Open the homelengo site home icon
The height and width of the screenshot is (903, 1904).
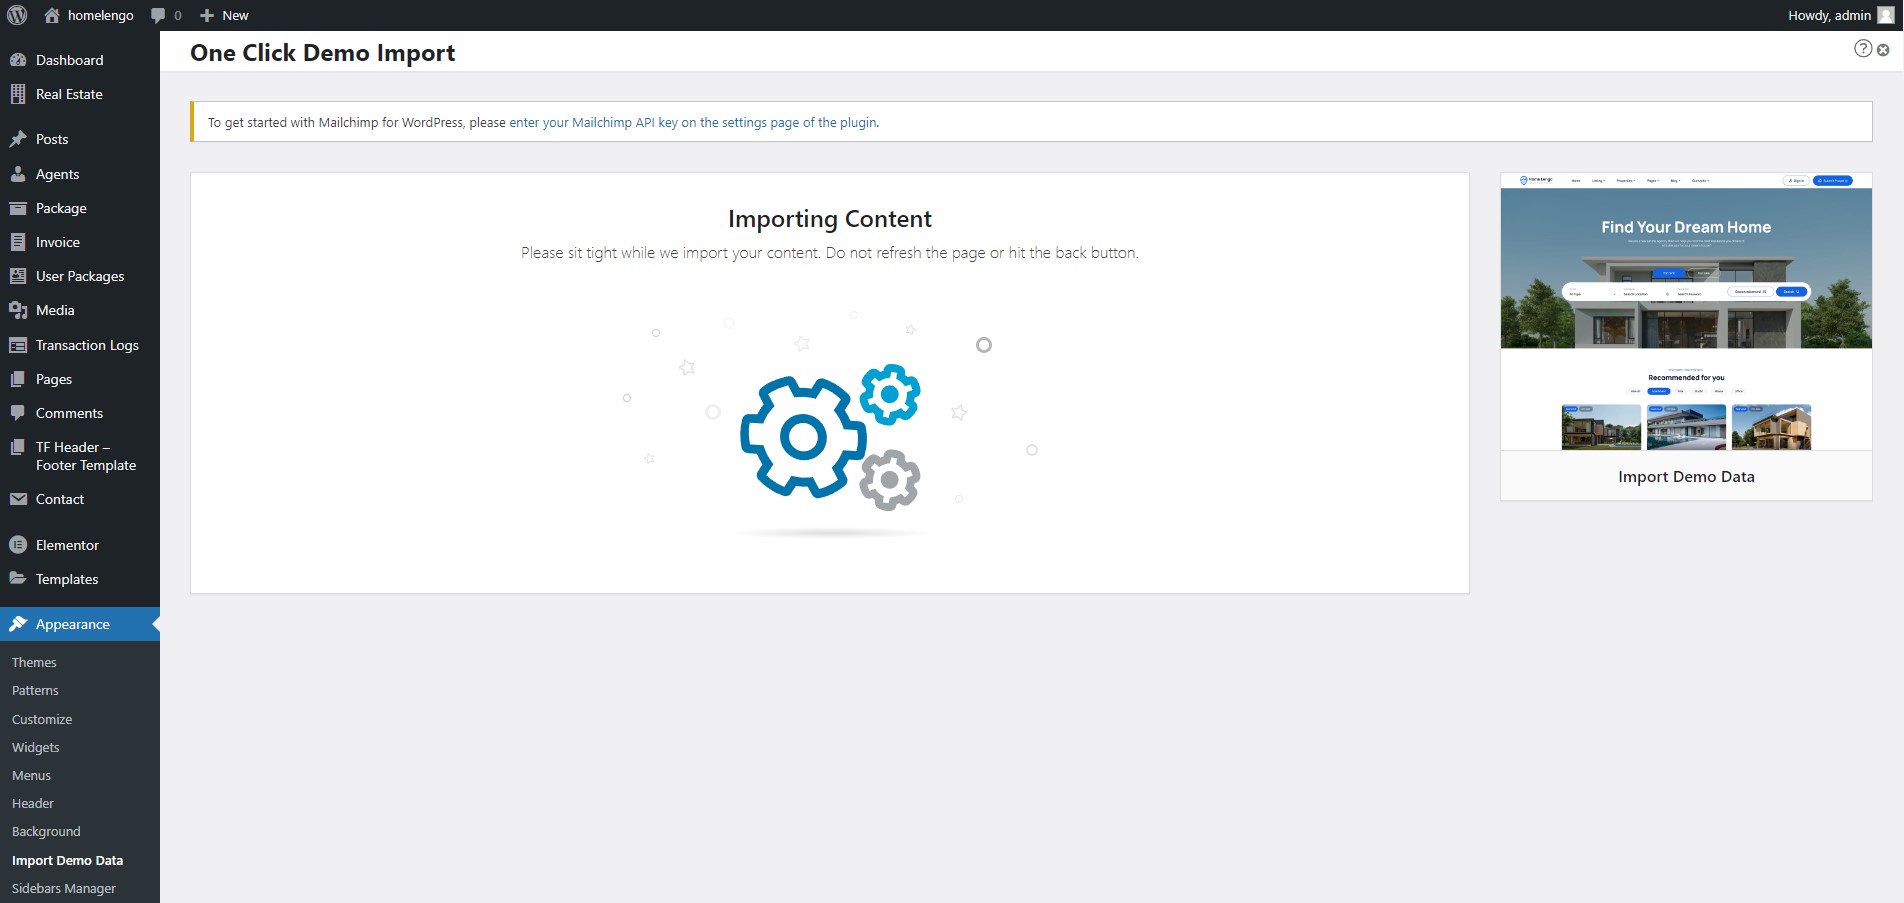[x=52, y=15]
